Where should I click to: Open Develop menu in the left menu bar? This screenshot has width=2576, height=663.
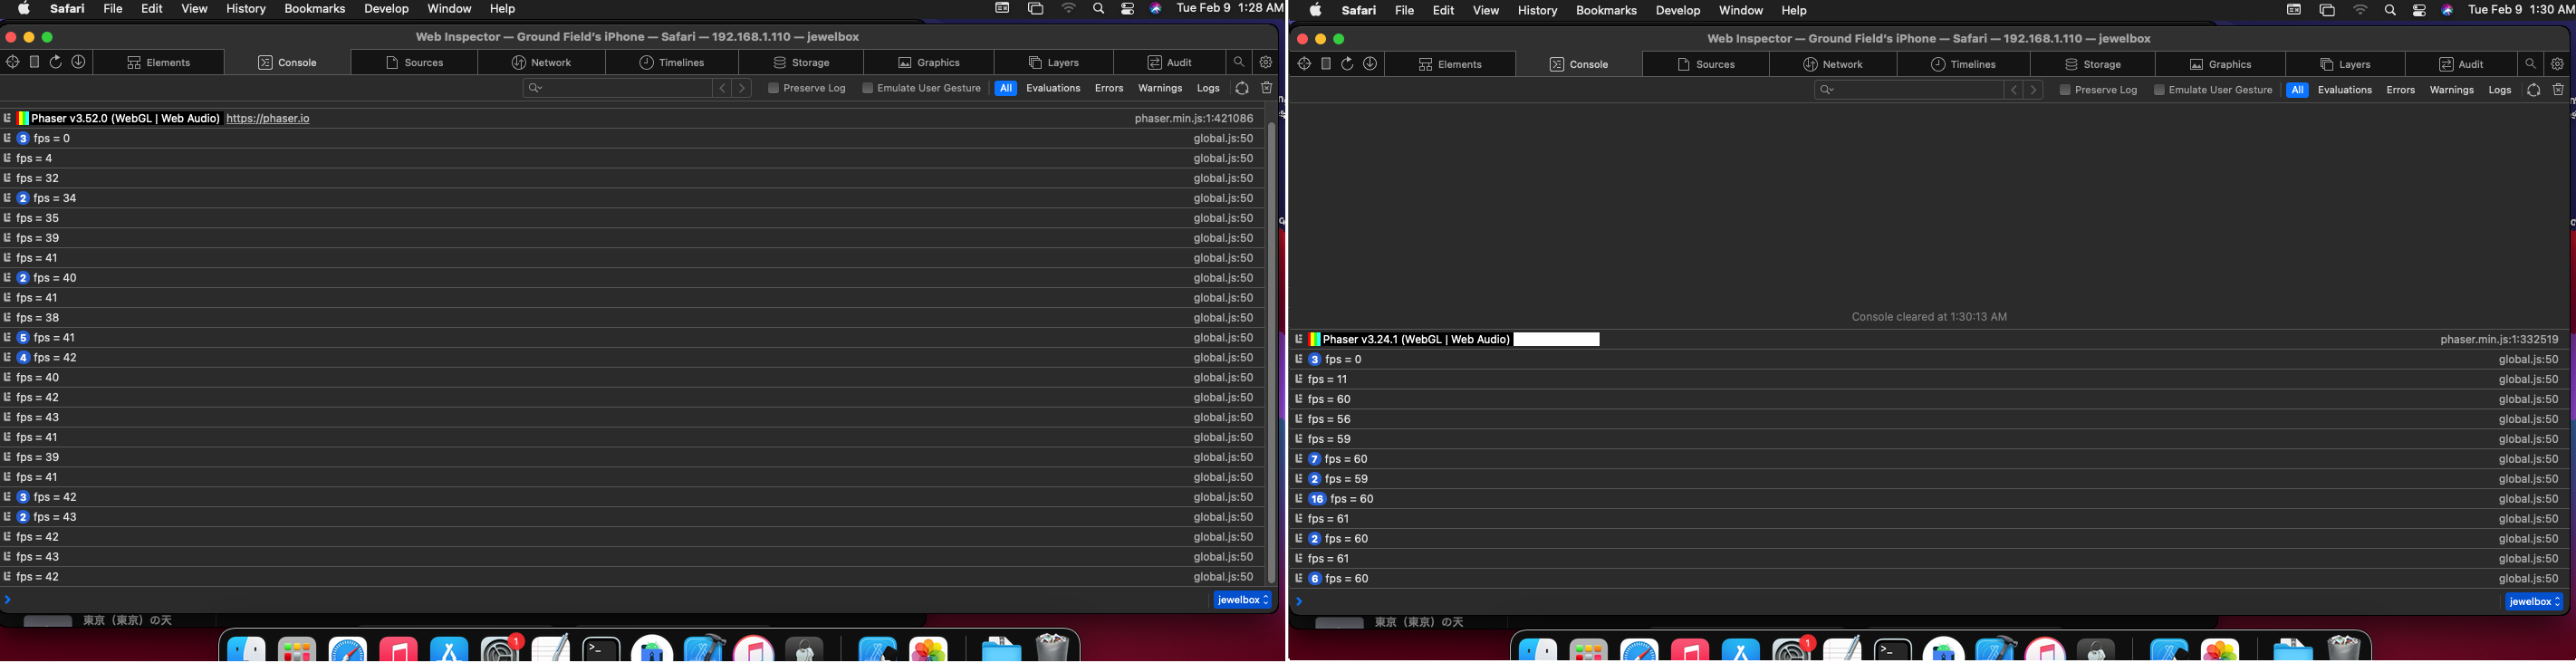tap(386, 9)
